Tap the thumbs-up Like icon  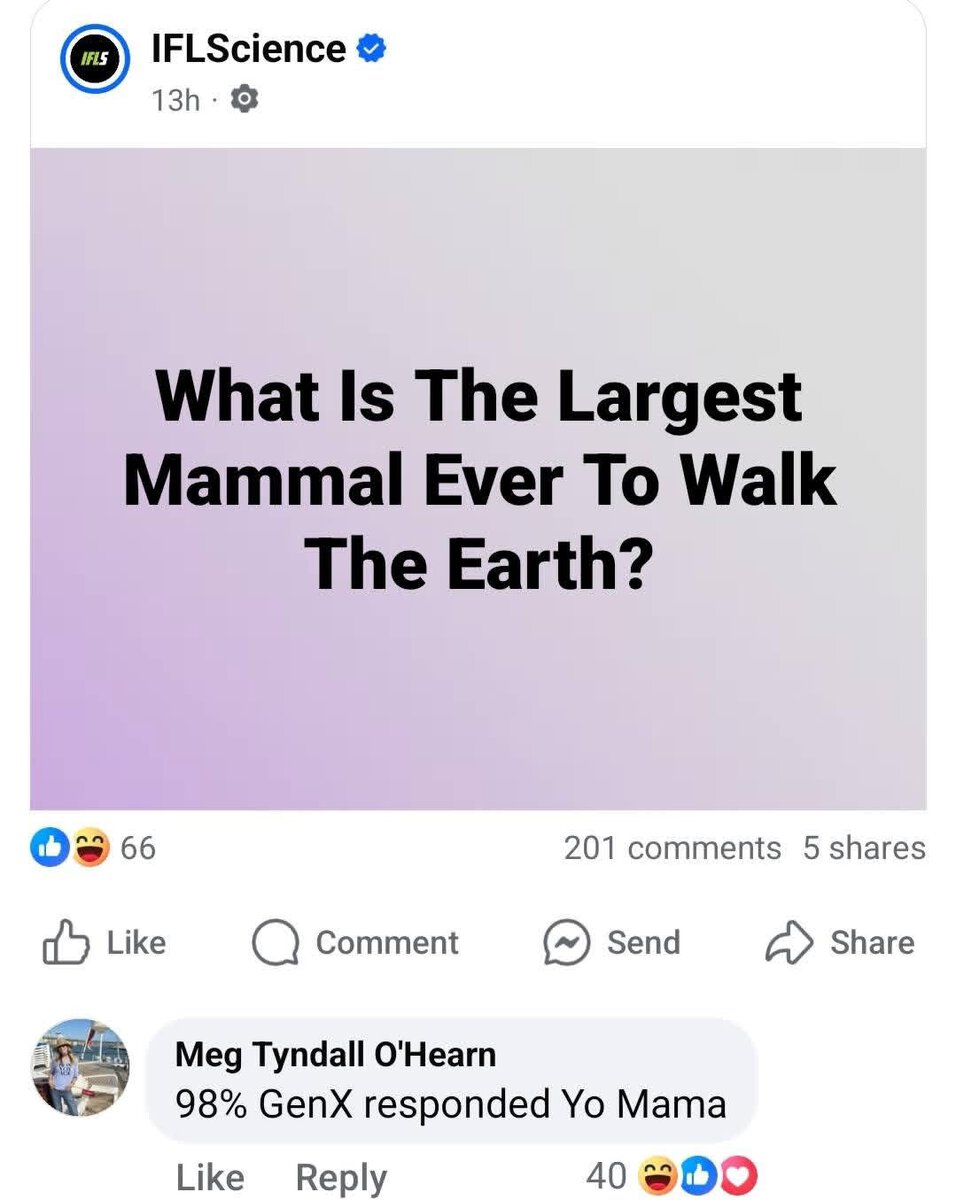62,943
